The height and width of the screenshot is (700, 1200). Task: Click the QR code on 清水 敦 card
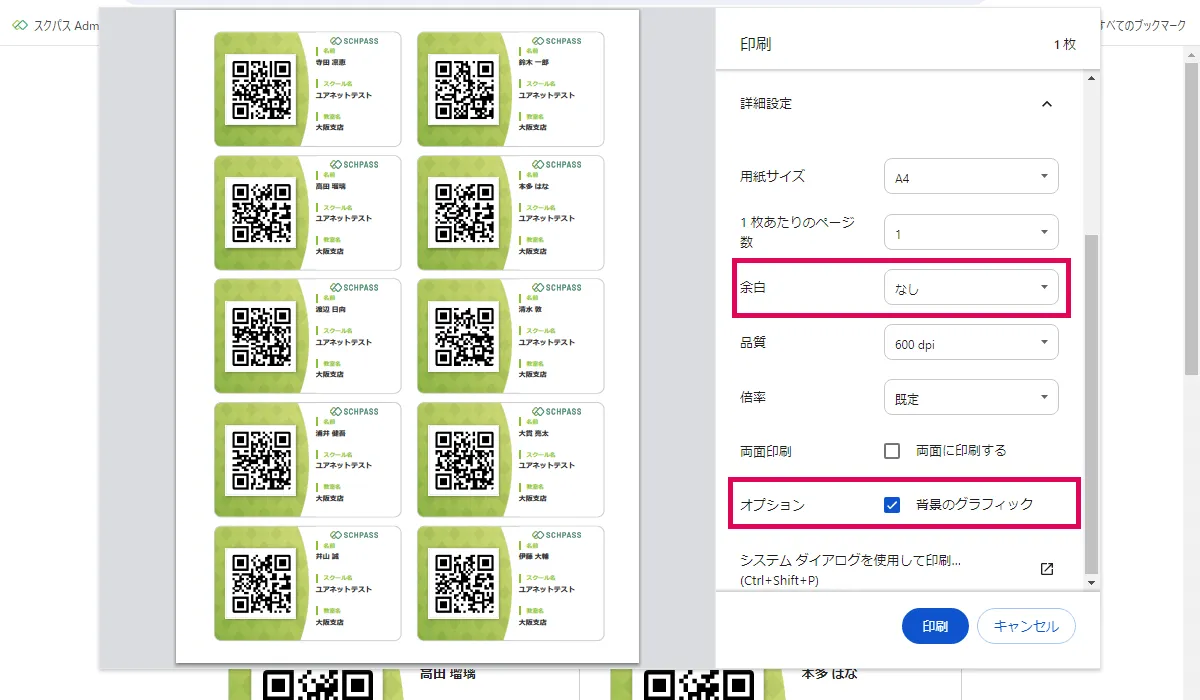tap(464, 336)
